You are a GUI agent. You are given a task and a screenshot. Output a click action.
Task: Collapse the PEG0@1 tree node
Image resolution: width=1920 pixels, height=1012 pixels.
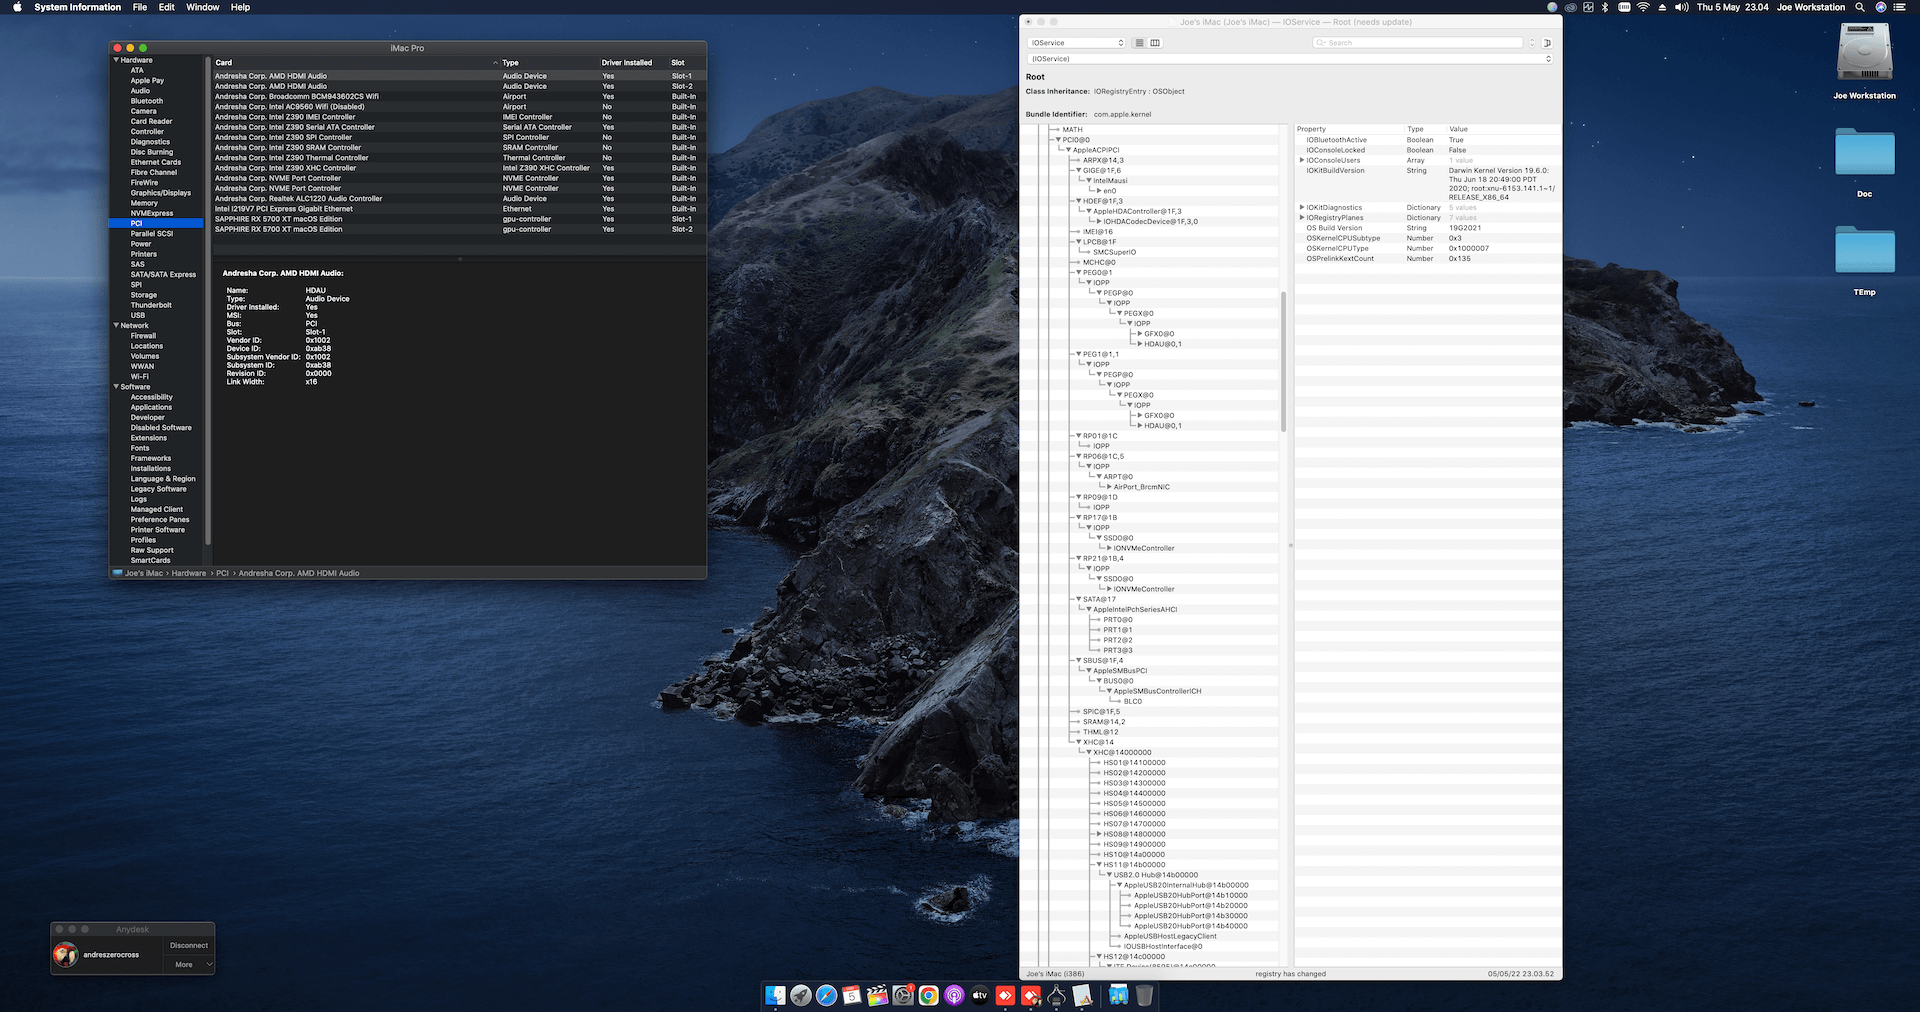pyautogui.click(x=1078, y=272)
